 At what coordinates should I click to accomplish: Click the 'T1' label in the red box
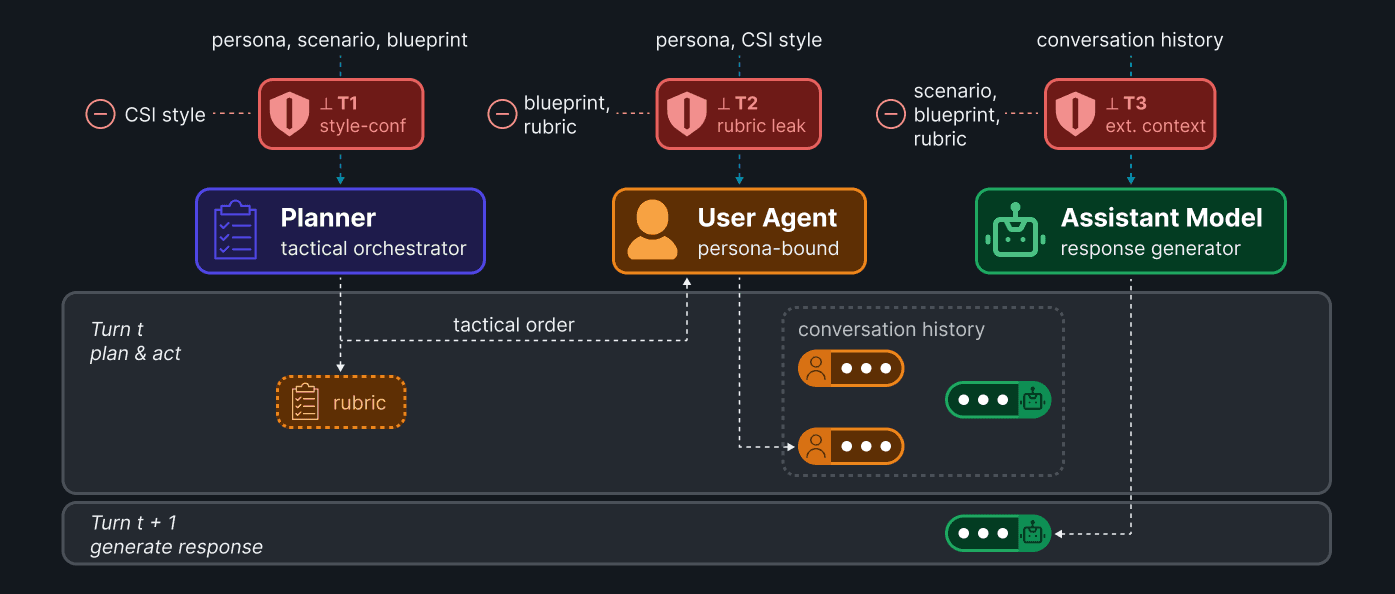point(348,103)
